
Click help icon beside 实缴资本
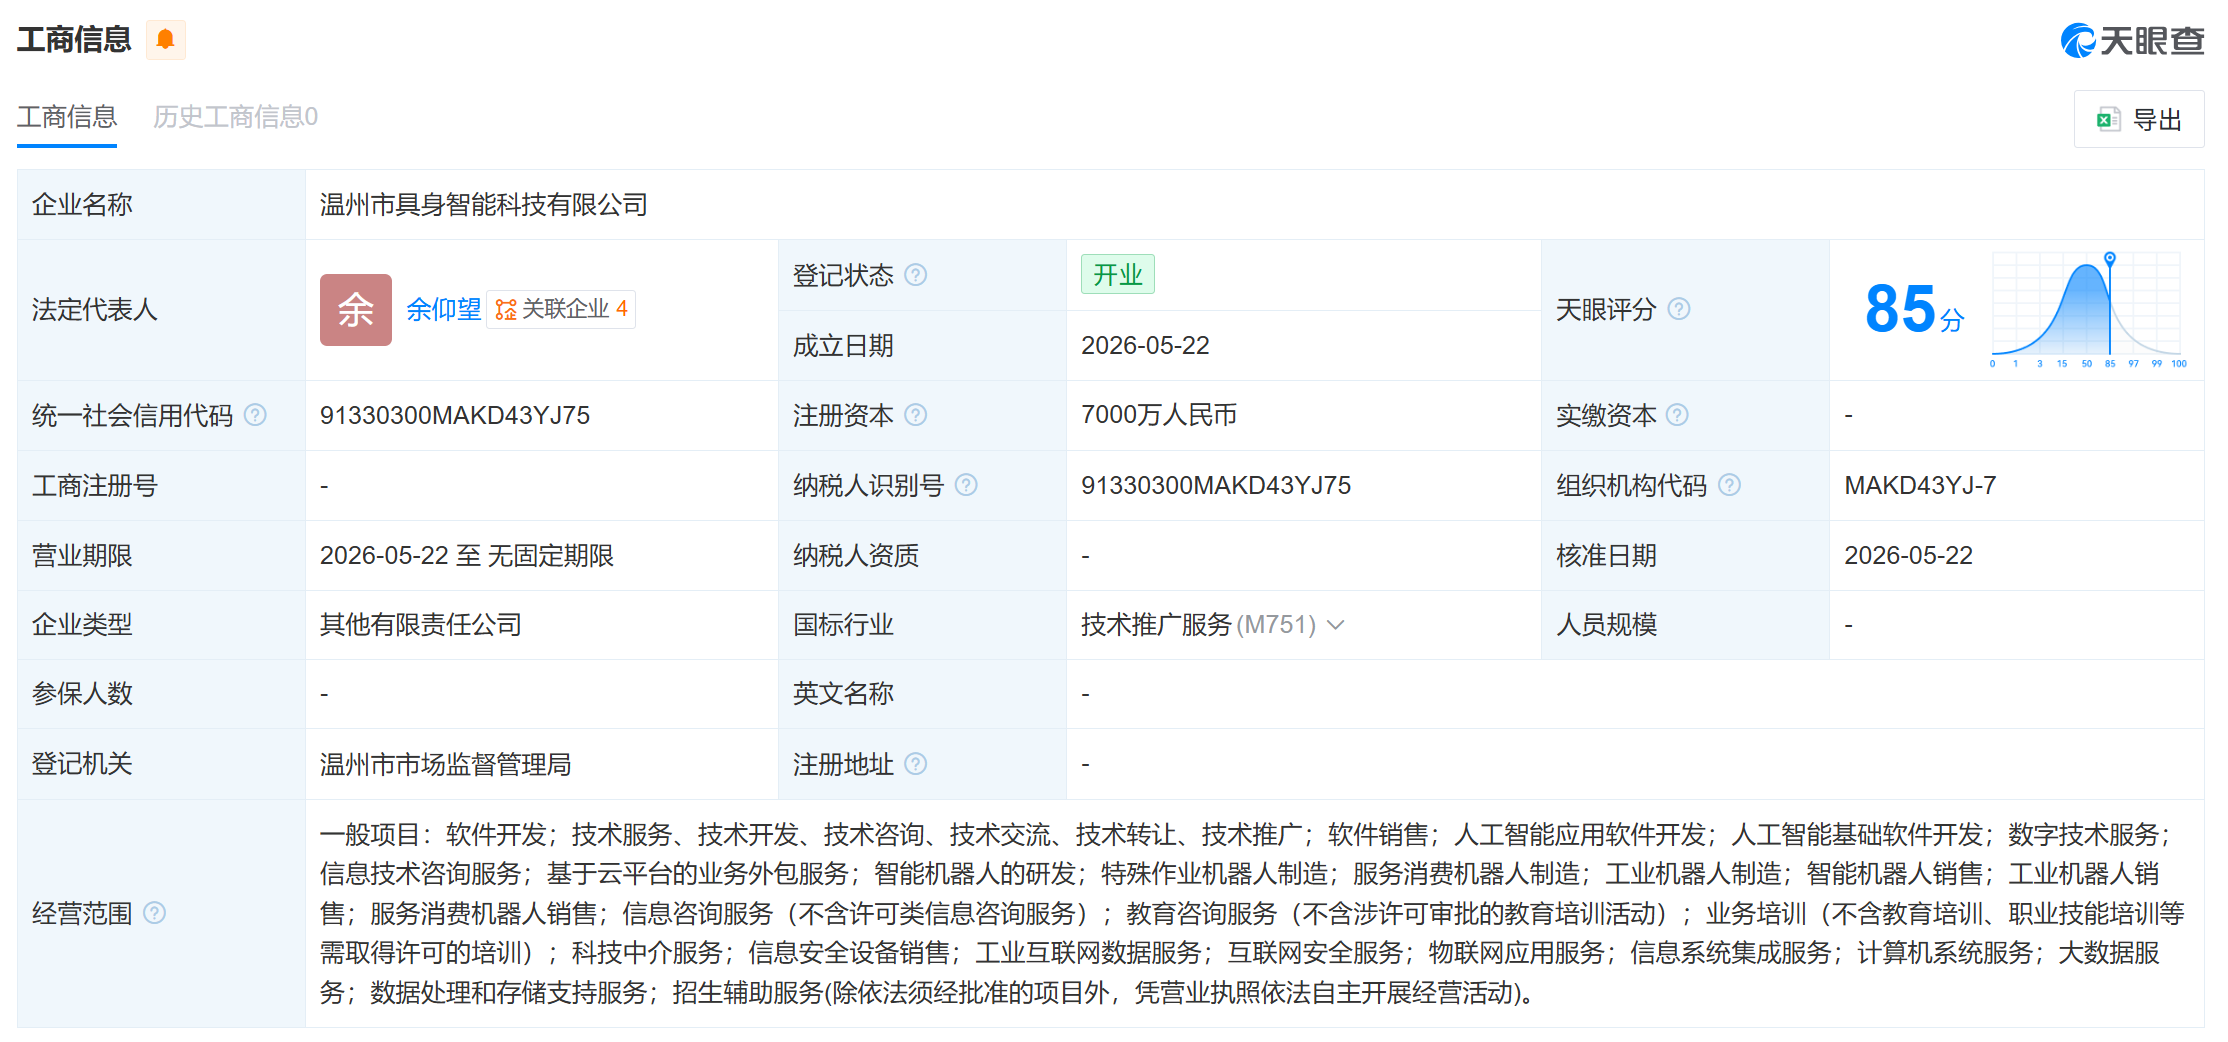pyautogui.click(x=1678, y=415)
